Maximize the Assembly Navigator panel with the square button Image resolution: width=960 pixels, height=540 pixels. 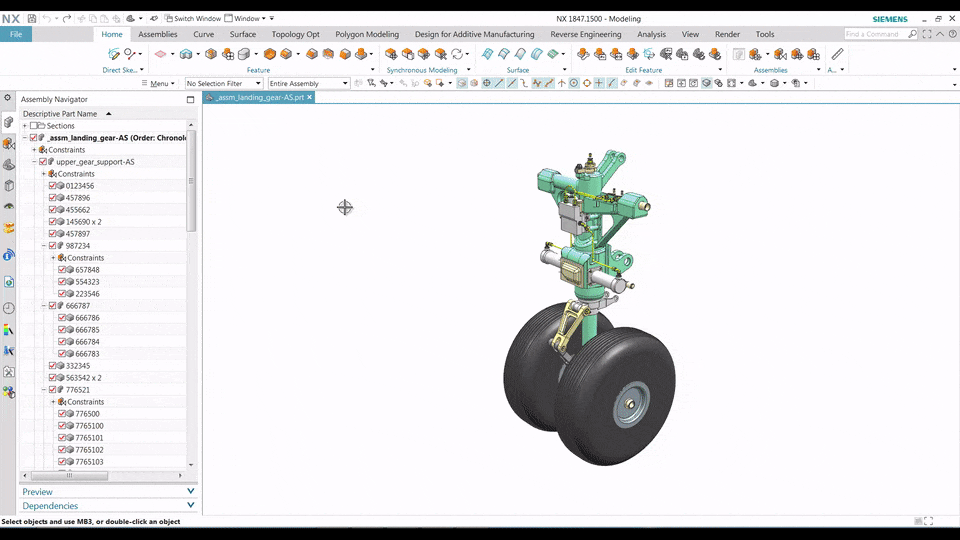point(190,99)
